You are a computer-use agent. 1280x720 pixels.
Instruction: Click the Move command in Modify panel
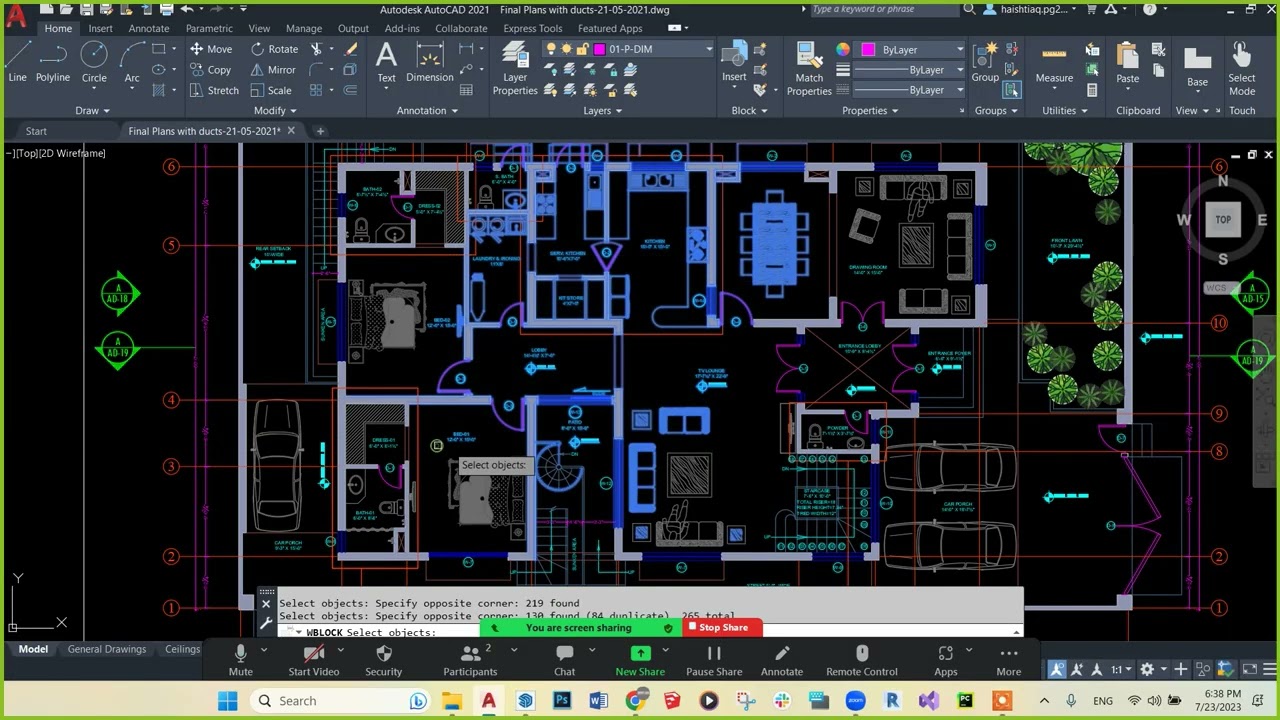(x=211, y=49)
